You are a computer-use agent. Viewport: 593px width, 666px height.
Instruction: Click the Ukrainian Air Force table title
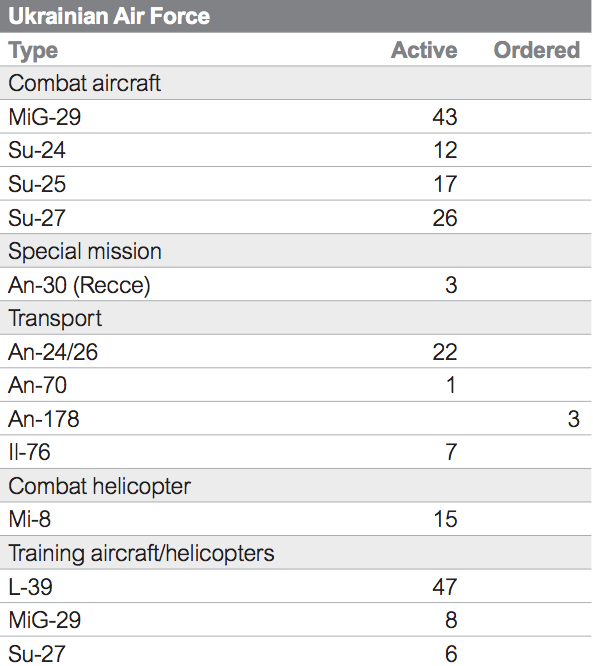pos(109,16)
